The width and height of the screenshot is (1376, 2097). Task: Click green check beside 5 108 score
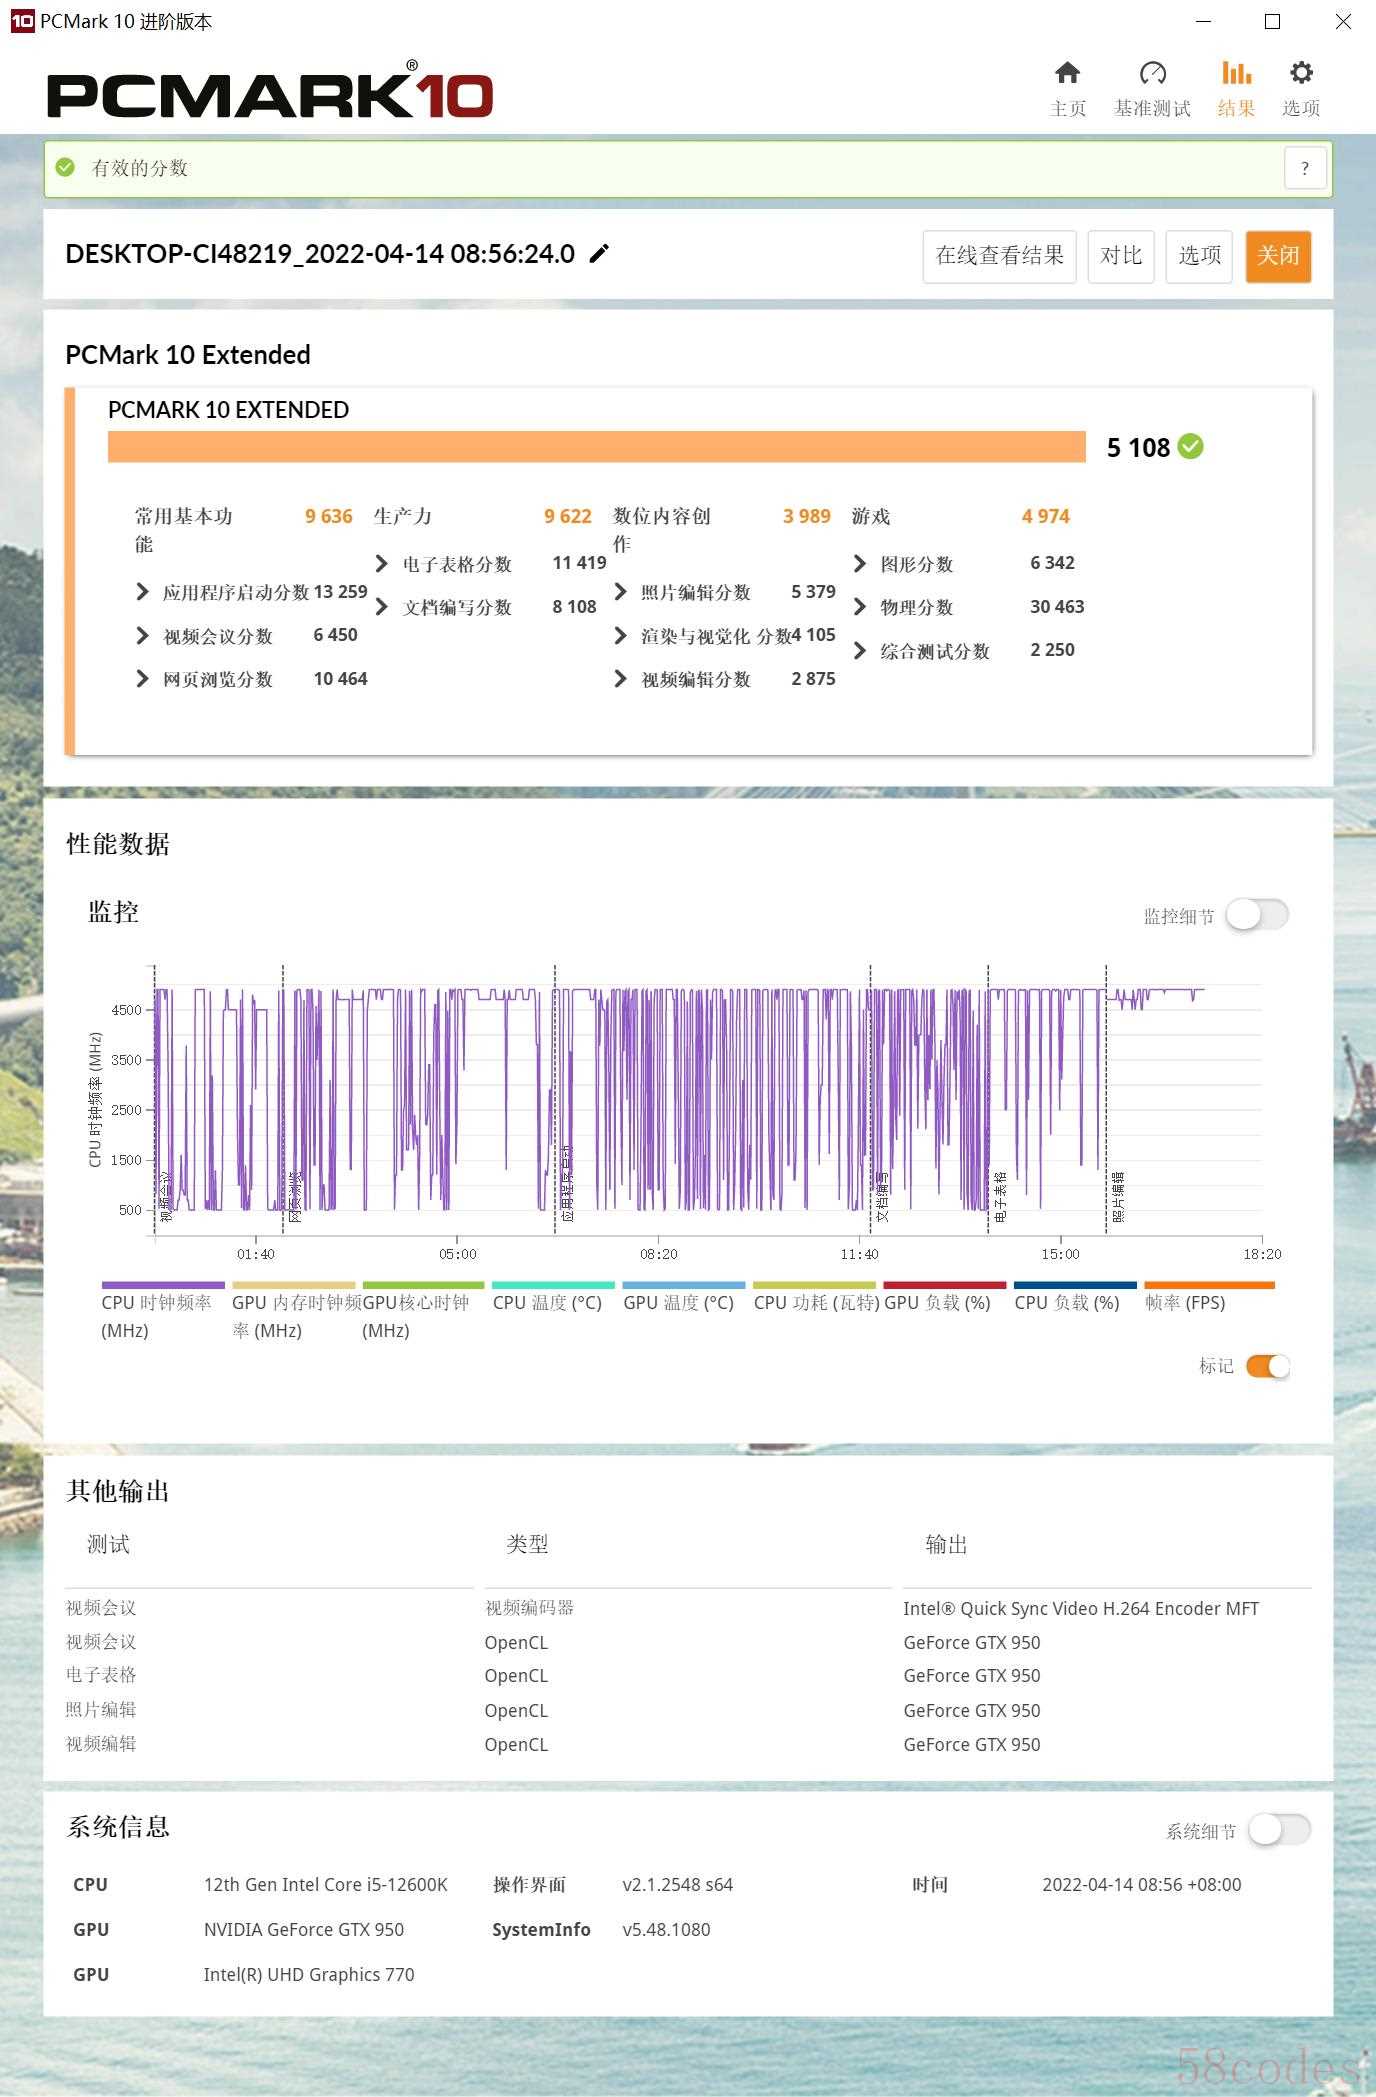1191,447
